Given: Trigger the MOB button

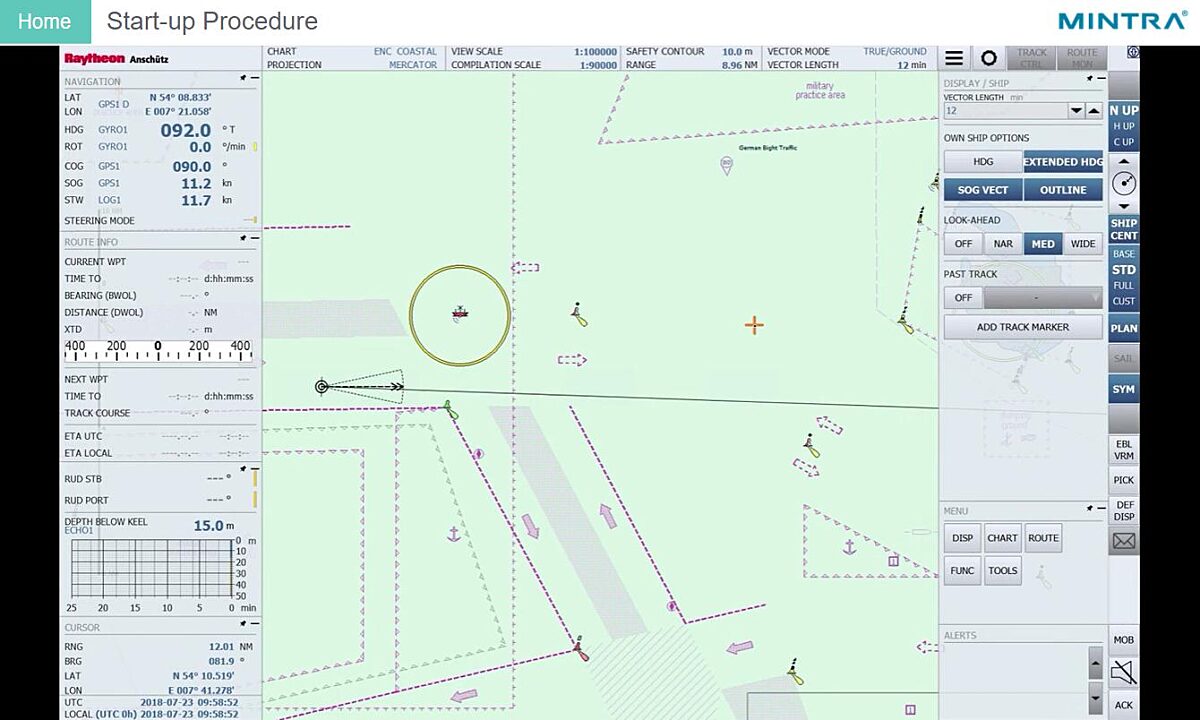Looking at the screenshot, I should pyautogui.click(x=1124, y=640).
